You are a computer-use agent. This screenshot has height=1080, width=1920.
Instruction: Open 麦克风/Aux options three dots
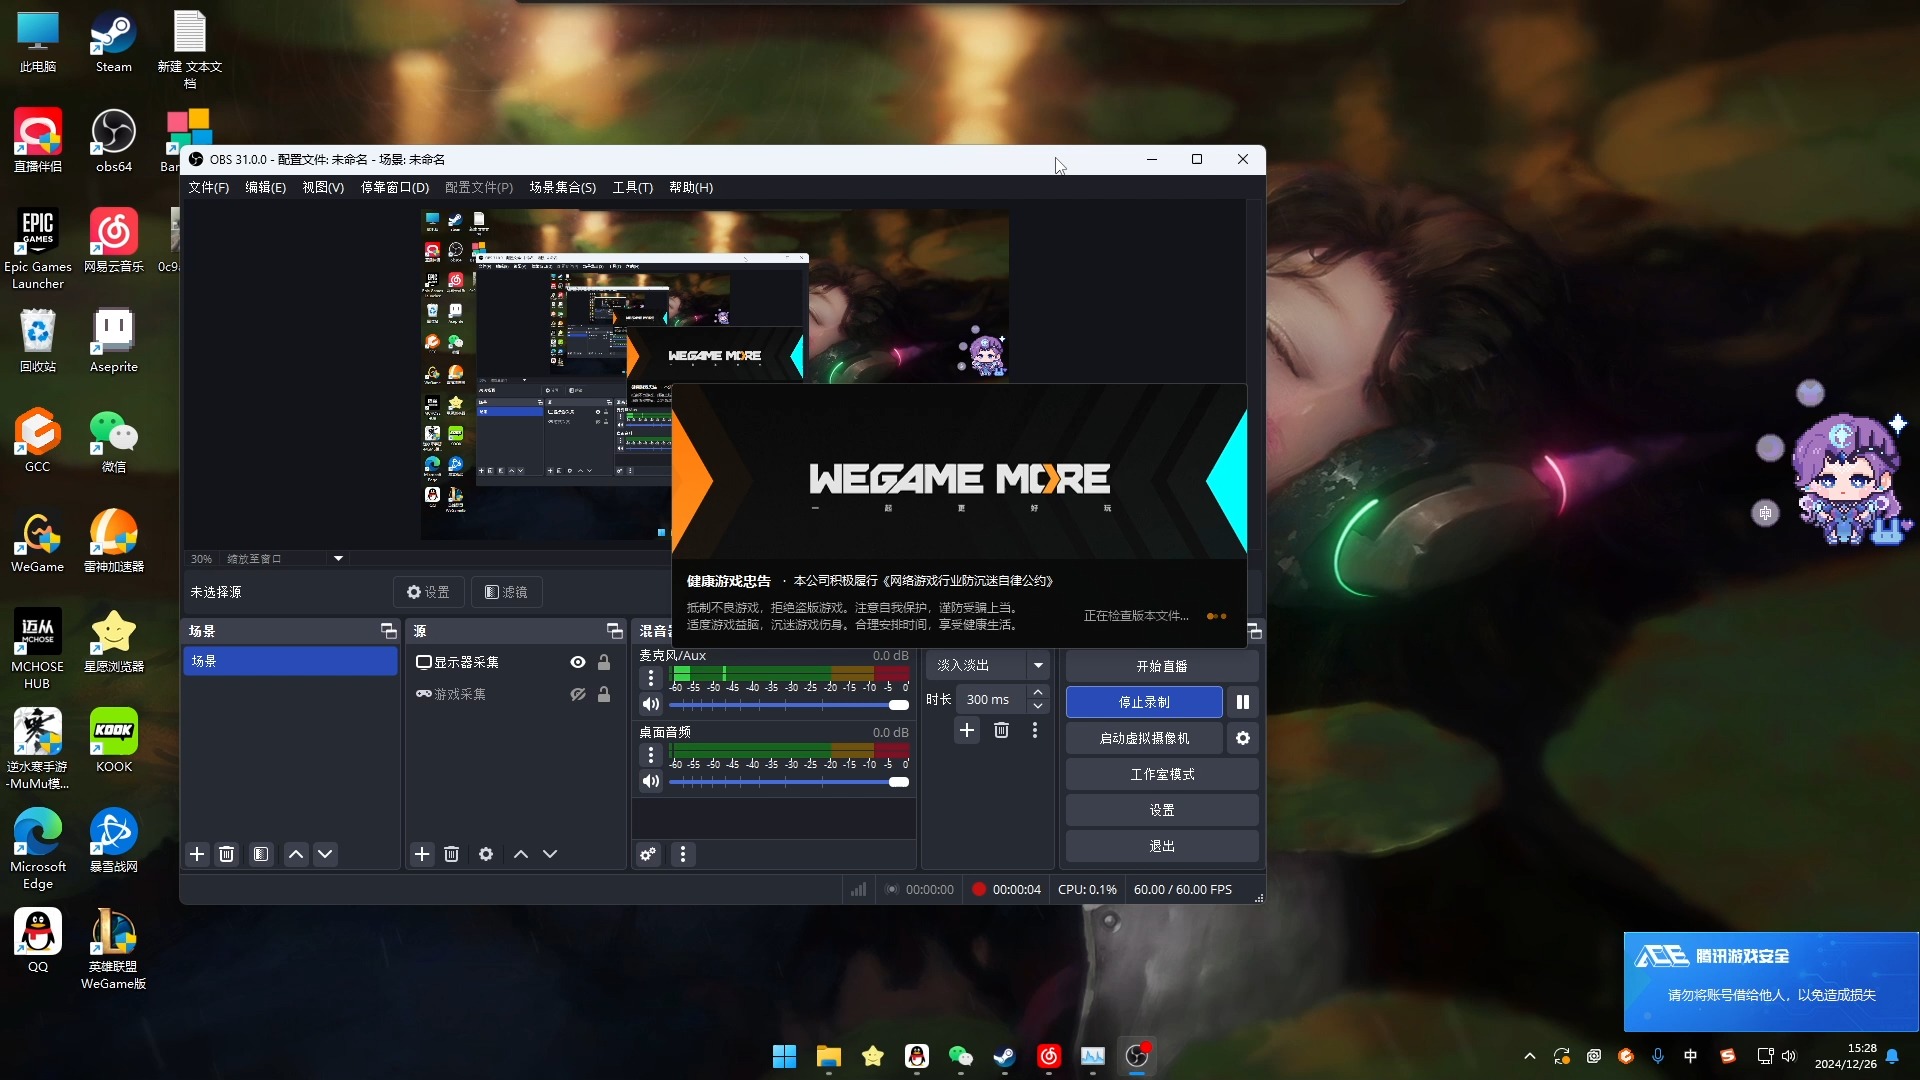point(651,678)
